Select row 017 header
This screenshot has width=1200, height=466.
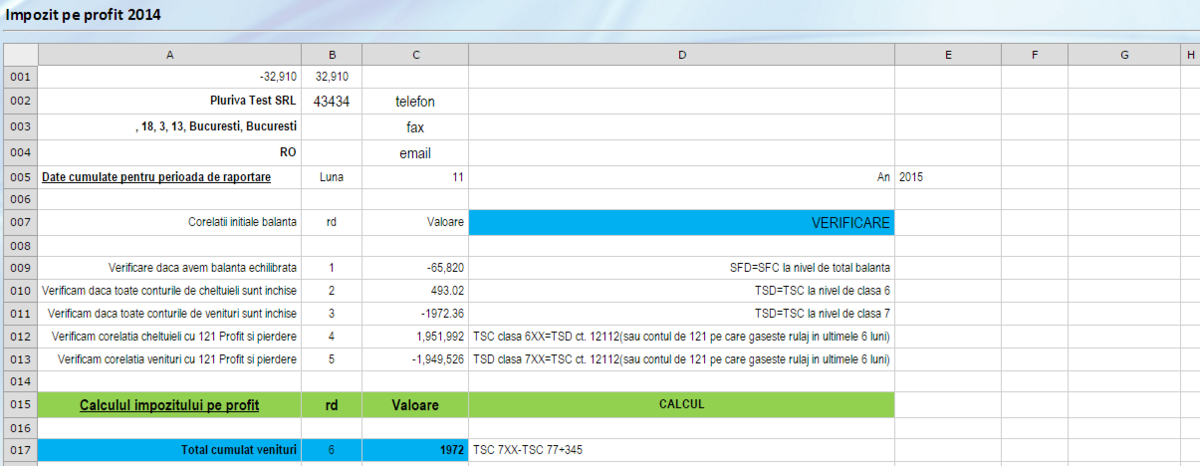click(20, 450)
